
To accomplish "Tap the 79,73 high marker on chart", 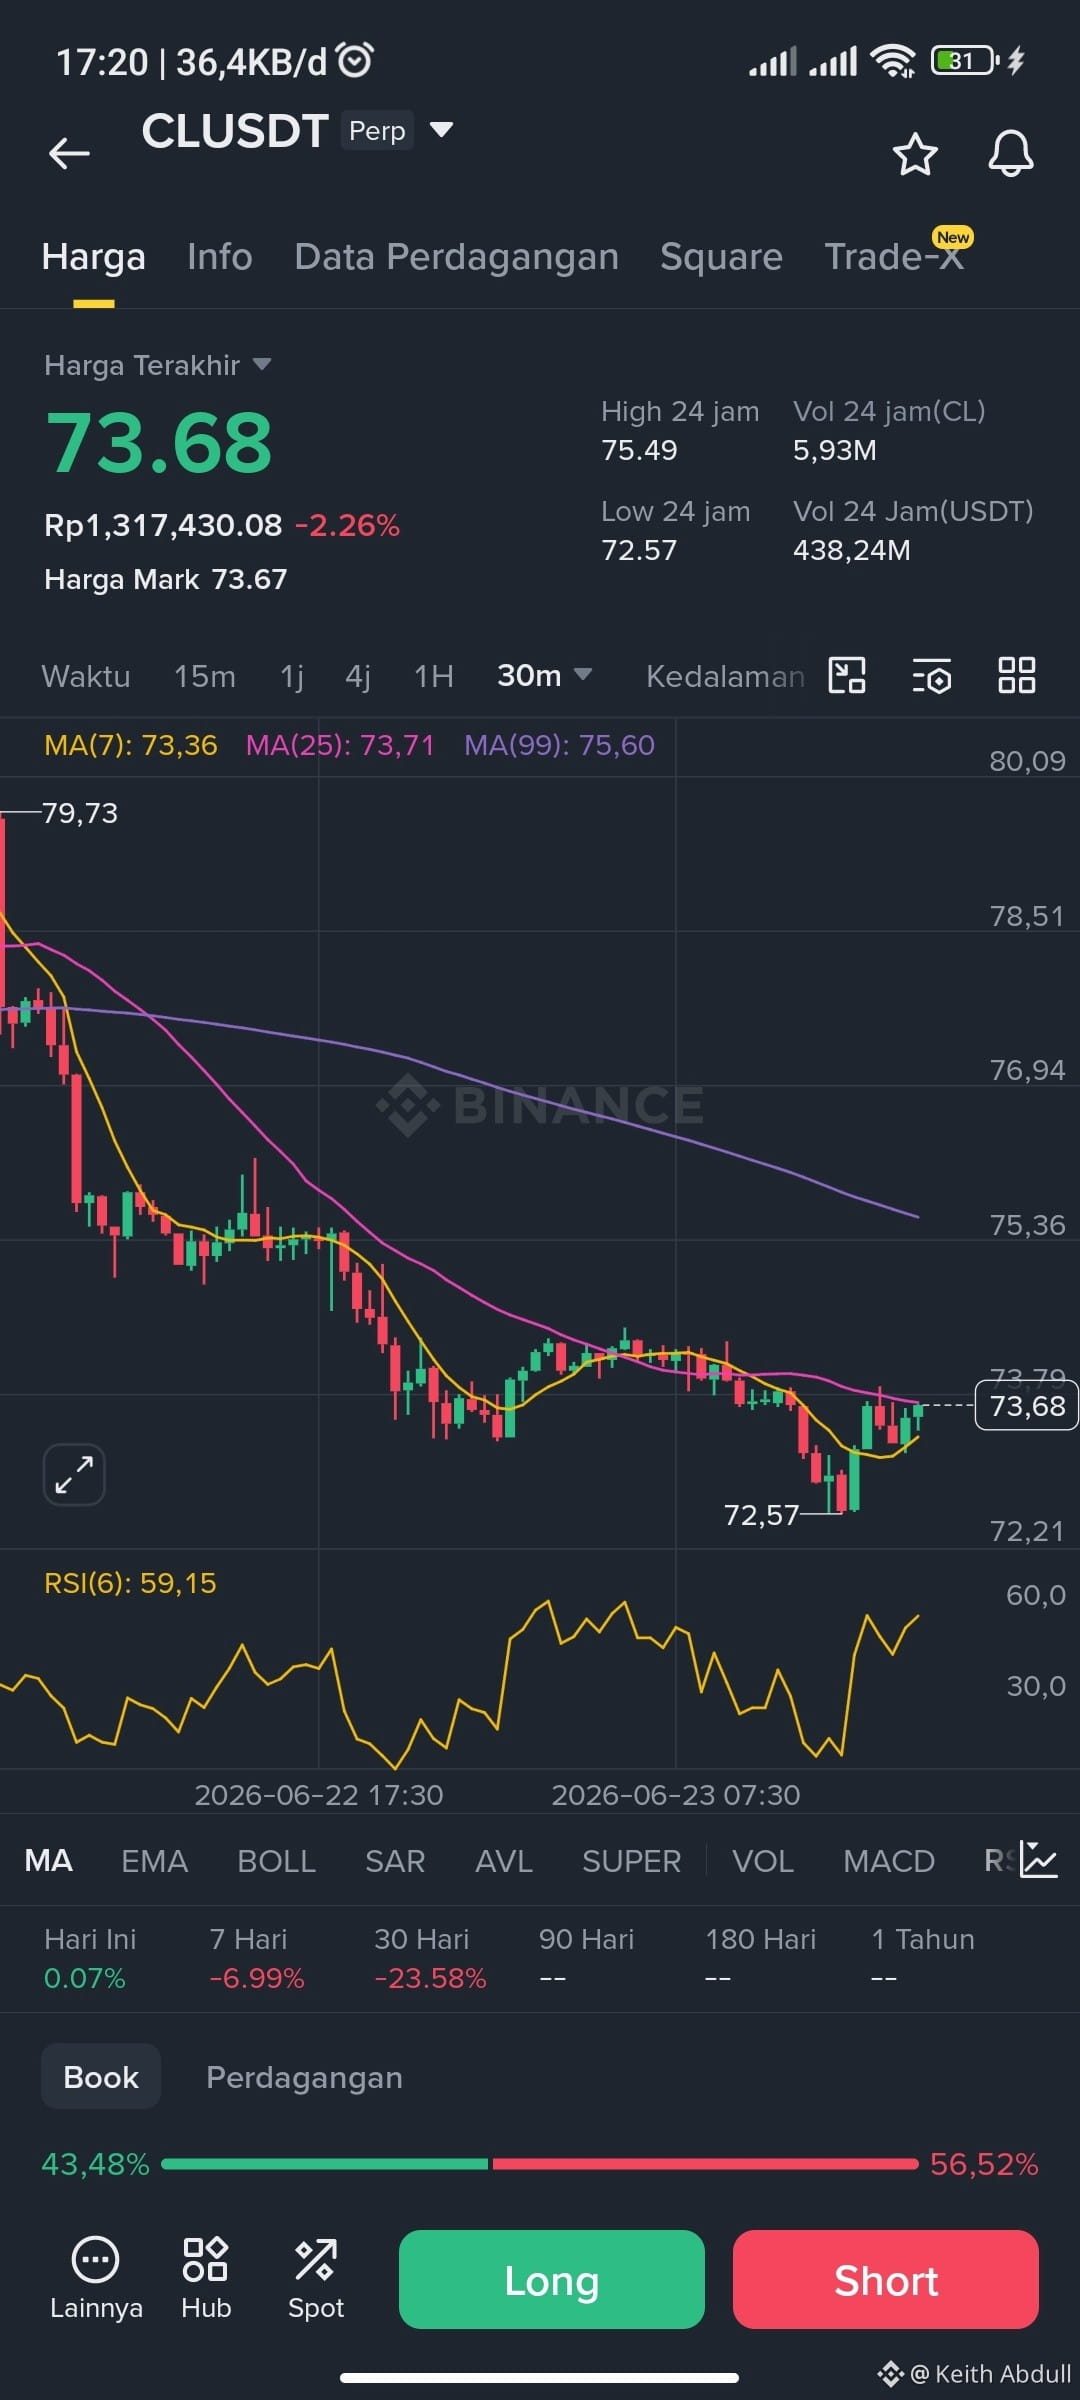I will [x=80, y=813].
